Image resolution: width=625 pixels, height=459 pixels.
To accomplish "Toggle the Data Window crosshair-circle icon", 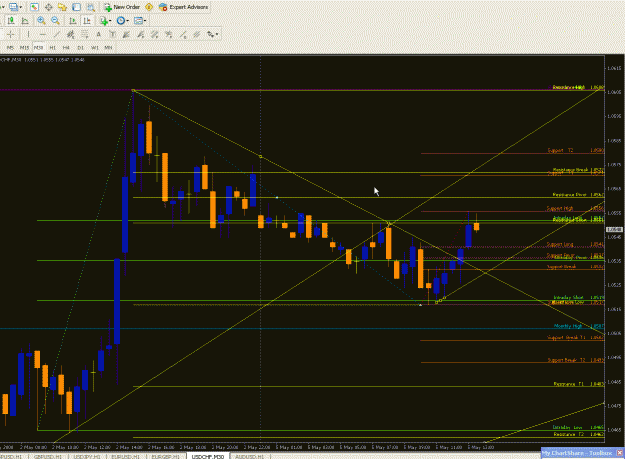I will [49, 7].
